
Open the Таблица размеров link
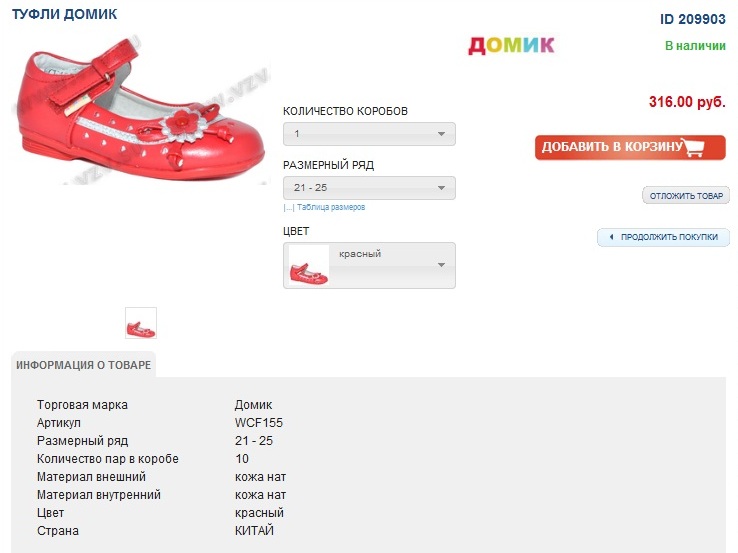tap(331, 208)
